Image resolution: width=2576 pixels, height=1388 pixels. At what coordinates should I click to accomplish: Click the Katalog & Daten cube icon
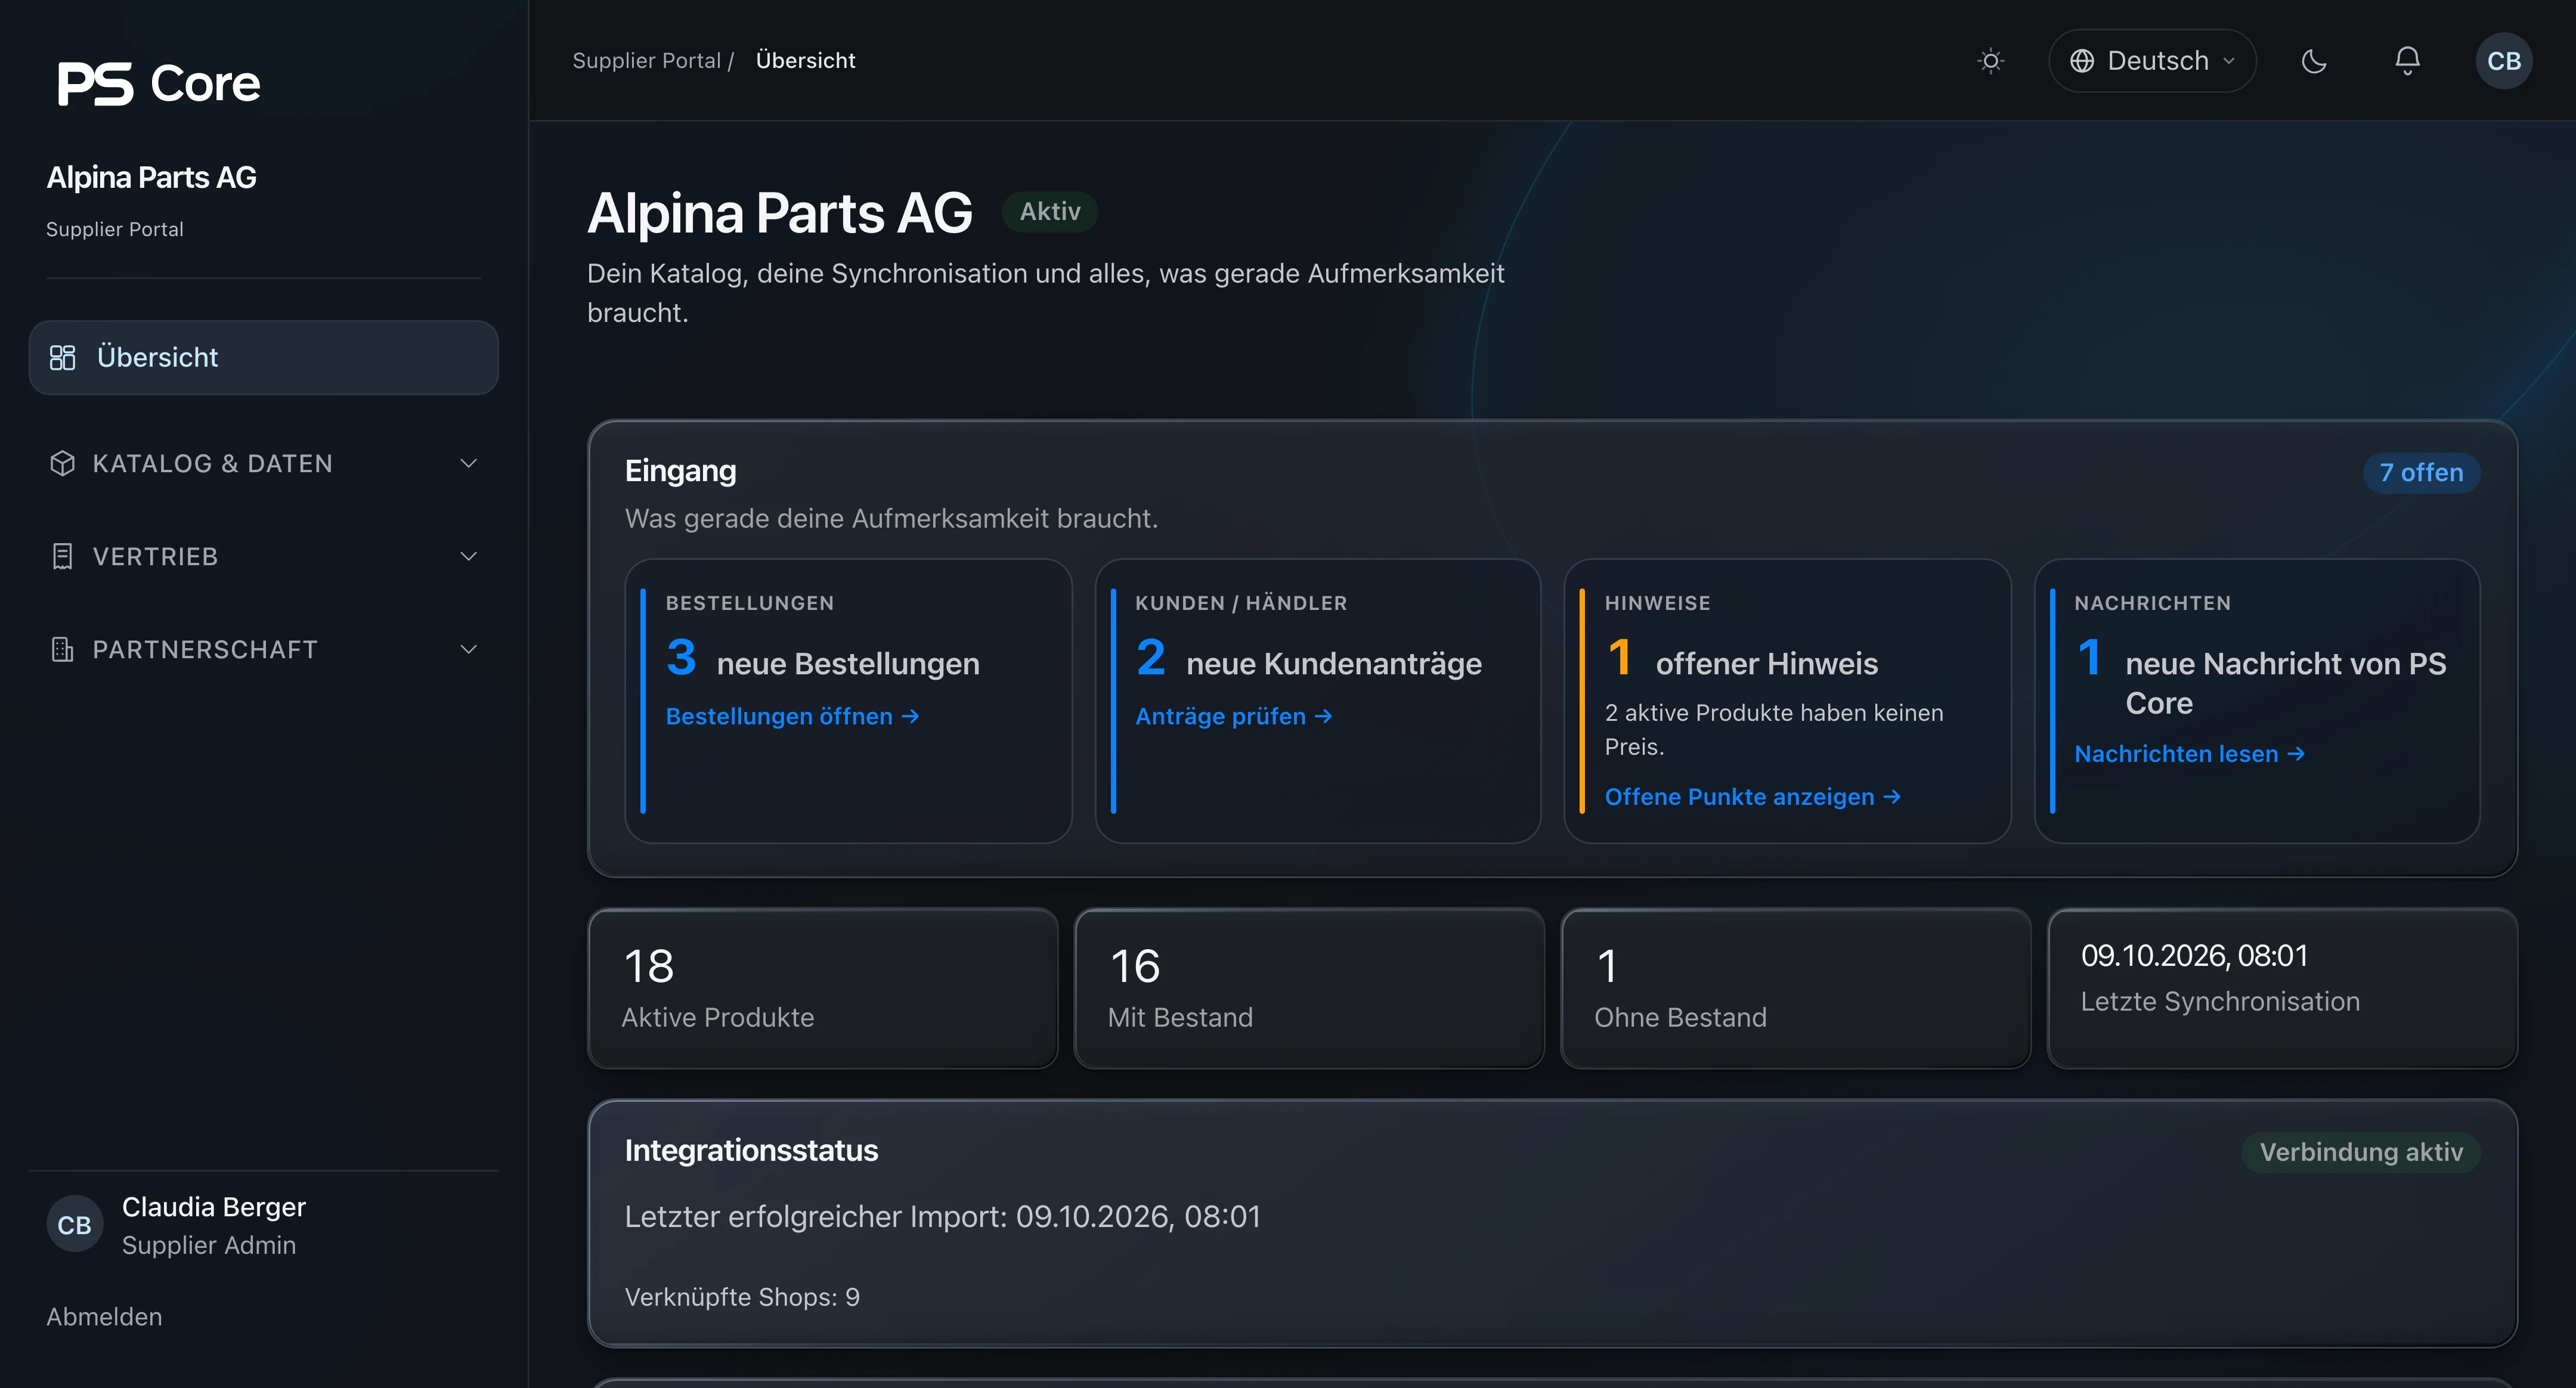coord(62,463)
